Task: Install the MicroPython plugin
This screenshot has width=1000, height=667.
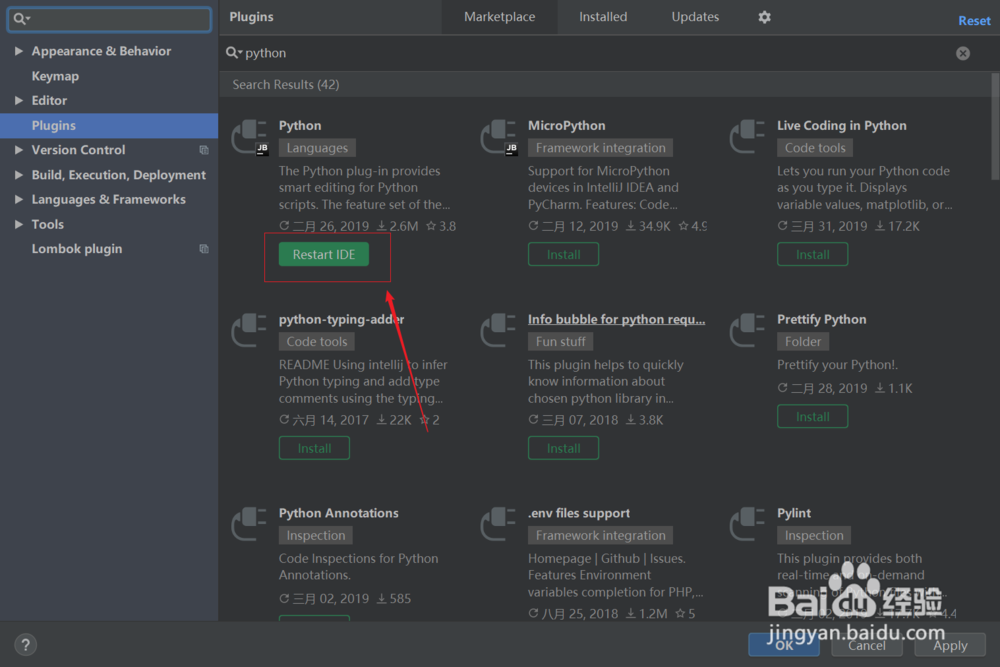Action: coord(563,254)
